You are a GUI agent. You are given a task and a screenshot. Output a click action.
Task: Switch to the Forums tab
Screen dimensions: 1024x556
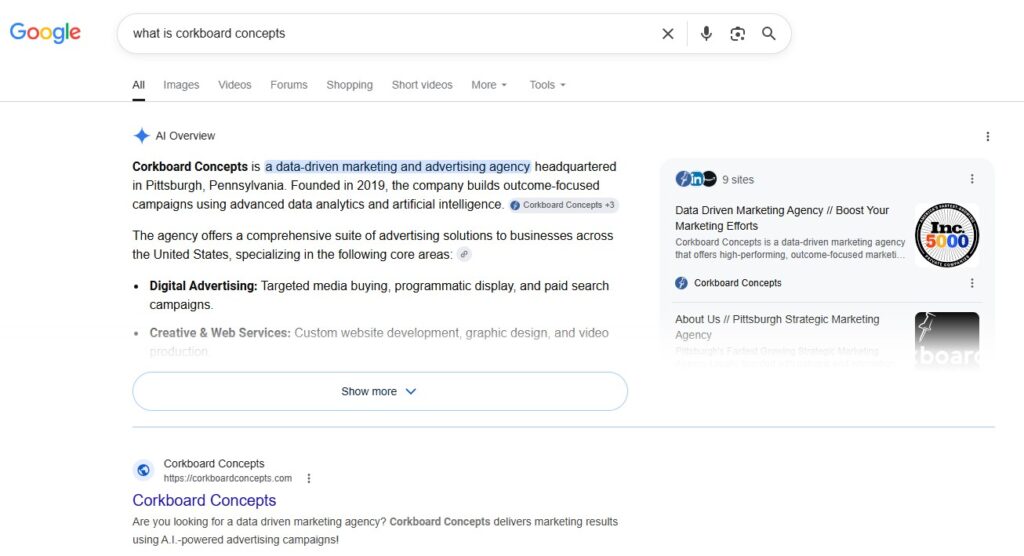click(x=289, y=85)
